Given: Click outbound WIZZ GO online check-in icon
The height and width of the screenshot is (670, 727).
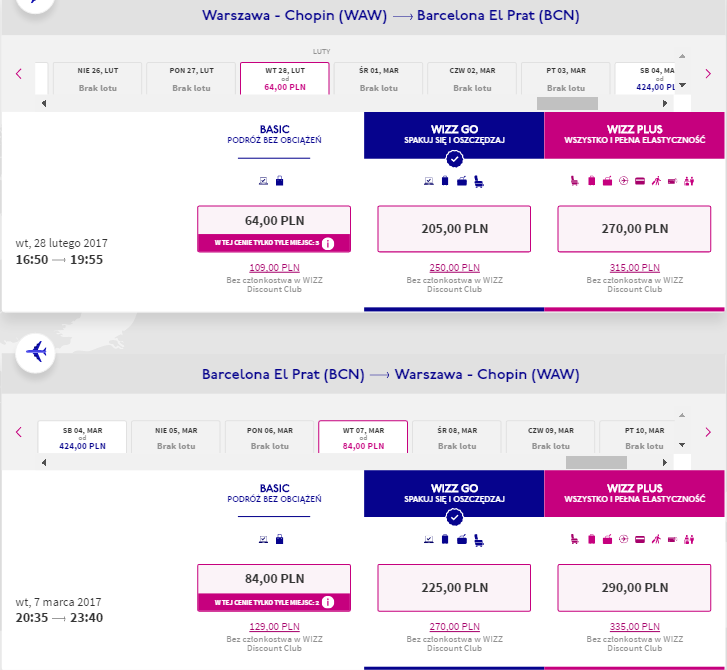Looking at the screenshot, I should [x=429, y=181].
